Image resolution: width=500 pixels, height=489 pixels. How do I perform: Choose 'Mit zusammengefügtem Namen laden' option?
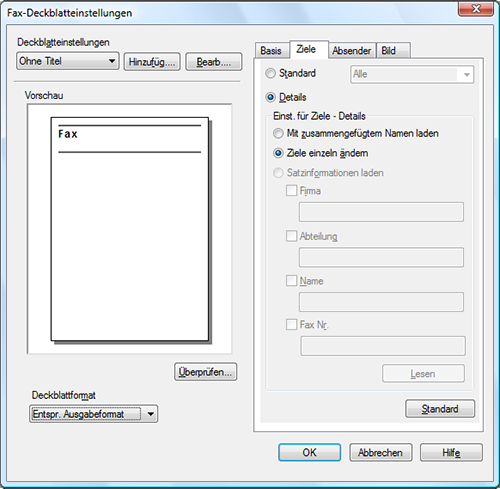(x=278, y=134)
